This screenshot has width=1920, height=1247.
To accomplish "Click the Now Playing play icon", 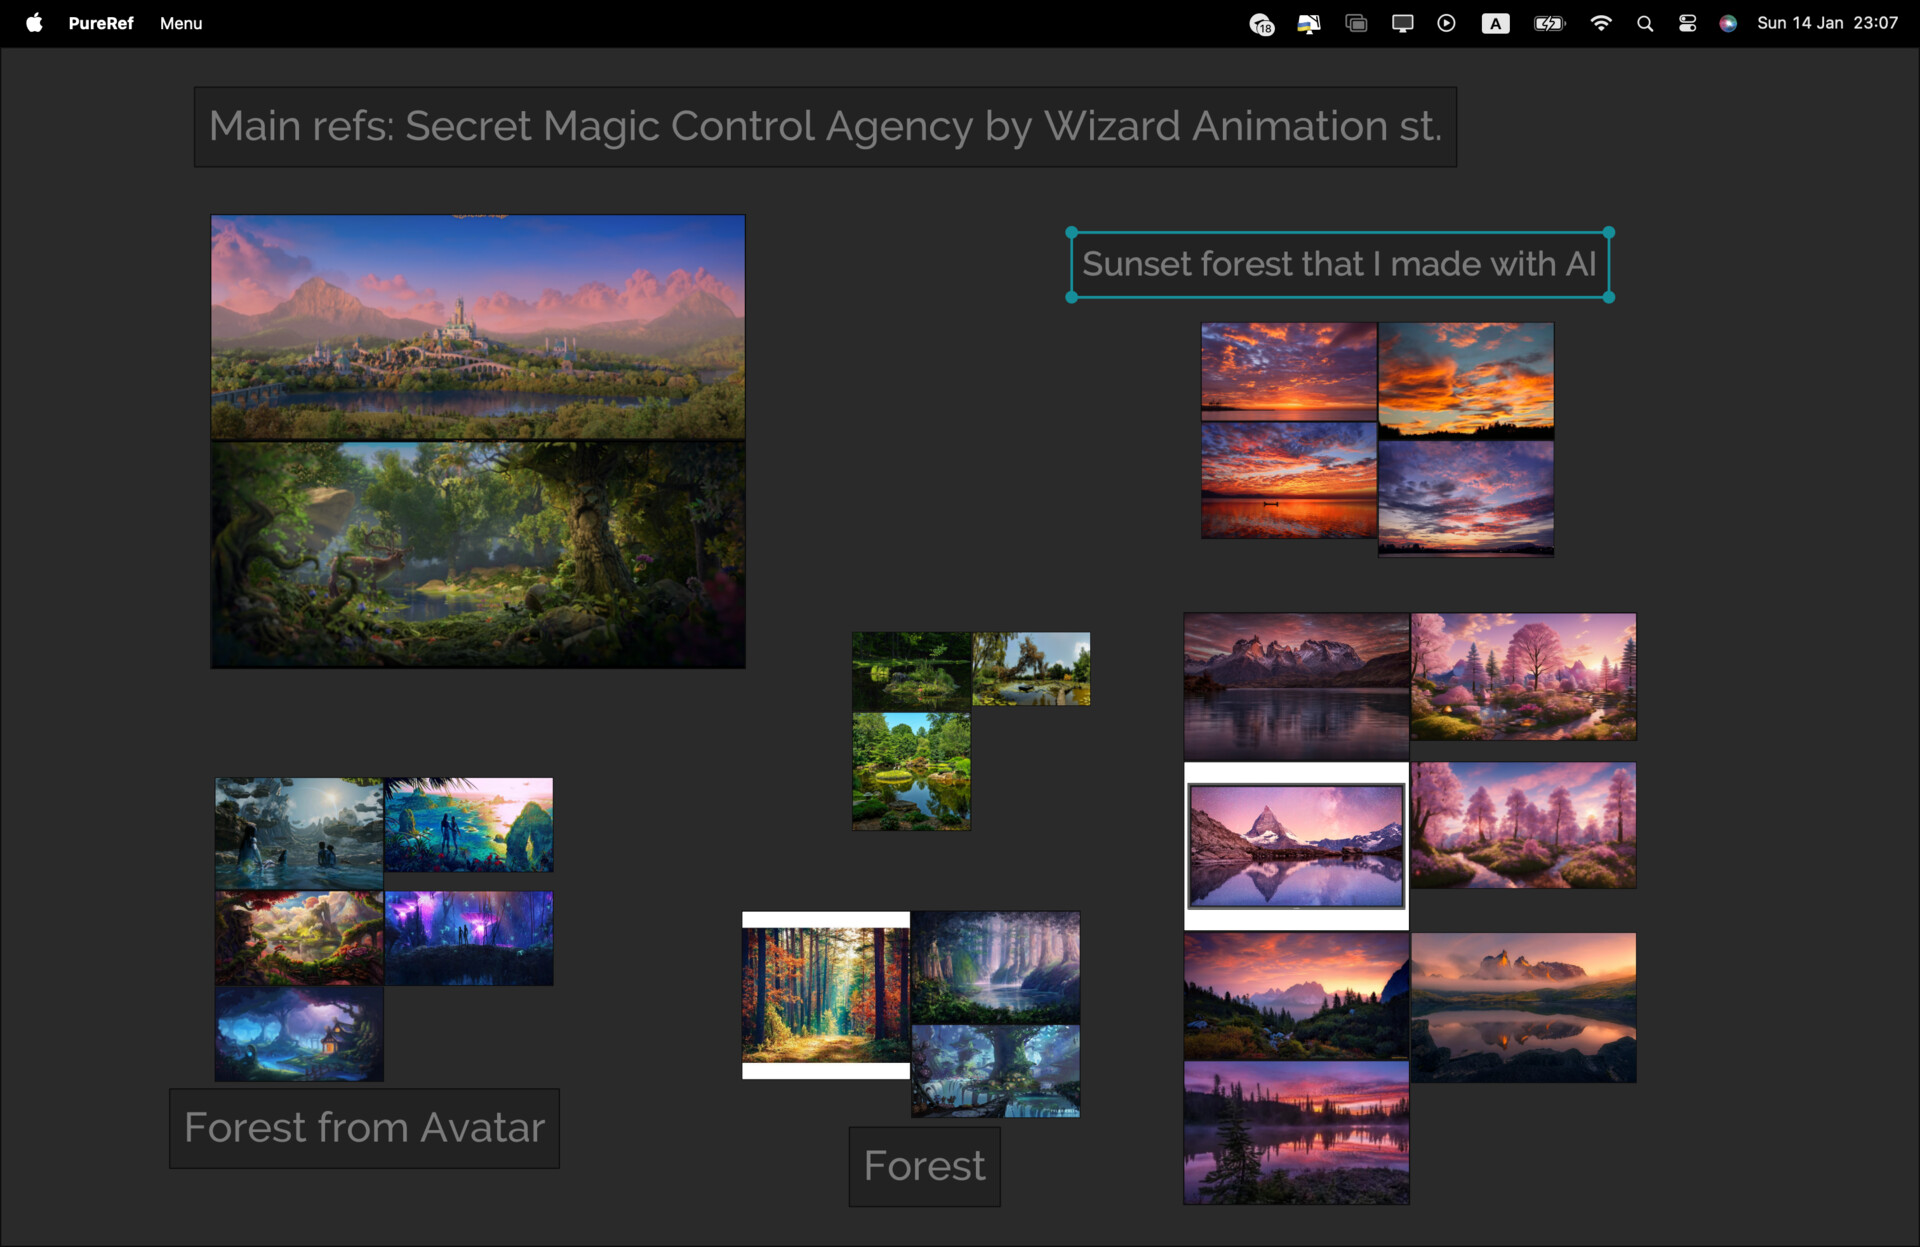I will coord(1446,23).
